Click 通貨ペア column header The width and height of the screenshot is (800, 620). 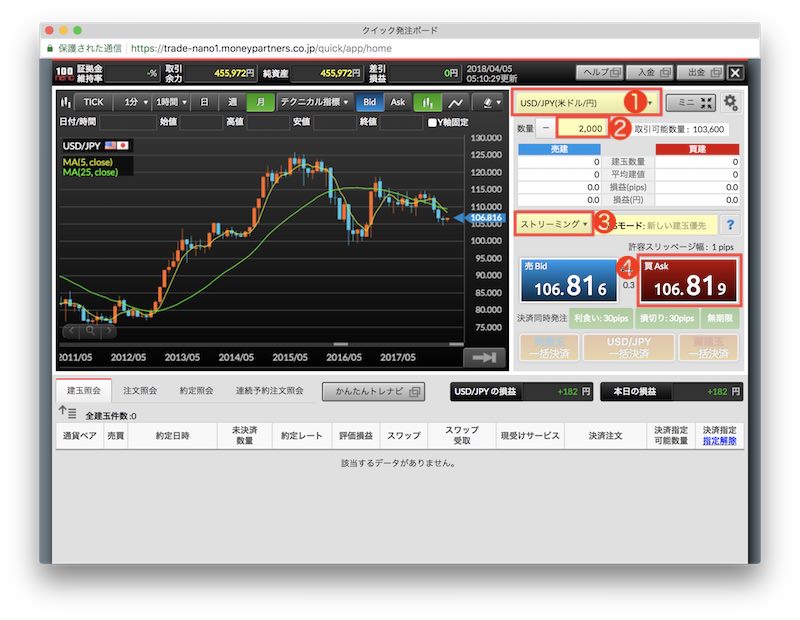79,436
